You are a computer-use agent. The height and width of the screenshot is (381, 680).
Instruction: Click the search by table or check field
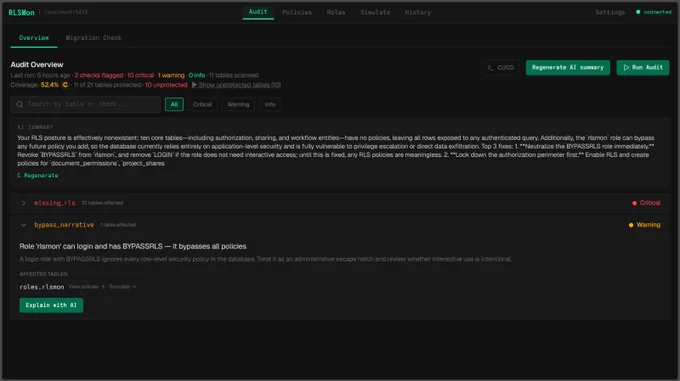point(85,104)
